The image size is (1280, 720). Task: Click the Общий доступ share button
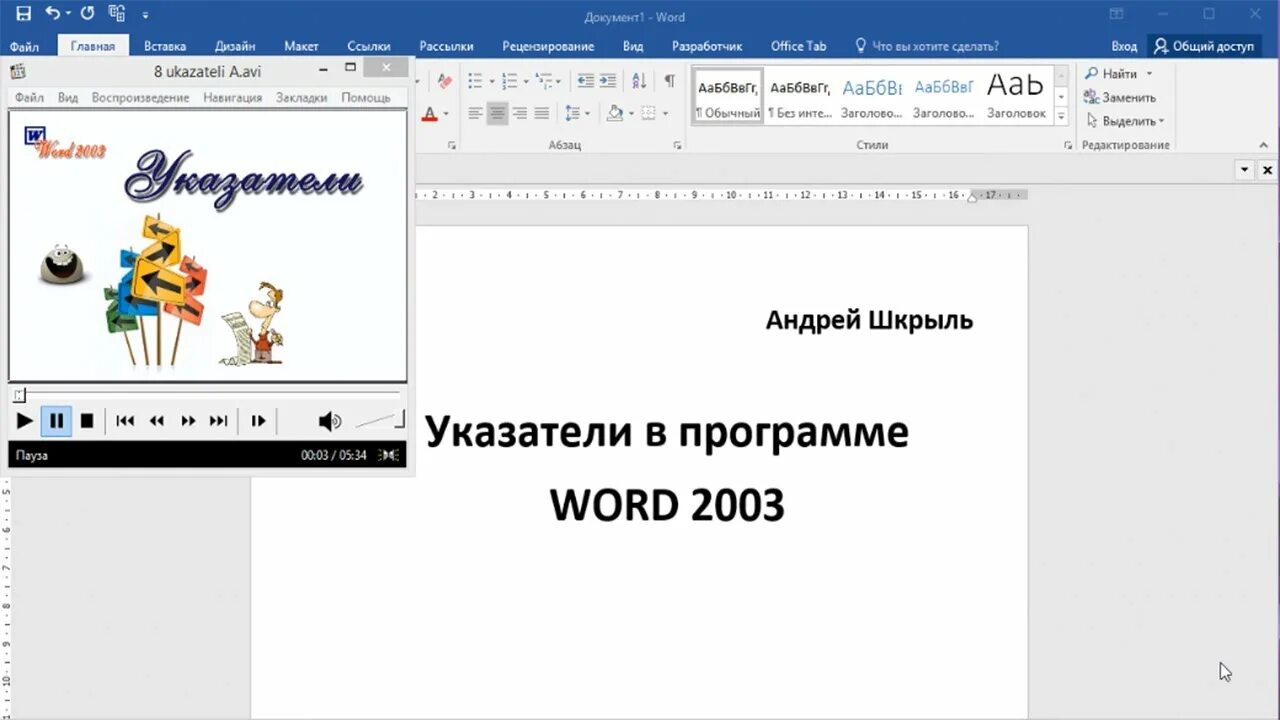[1204, 46]
